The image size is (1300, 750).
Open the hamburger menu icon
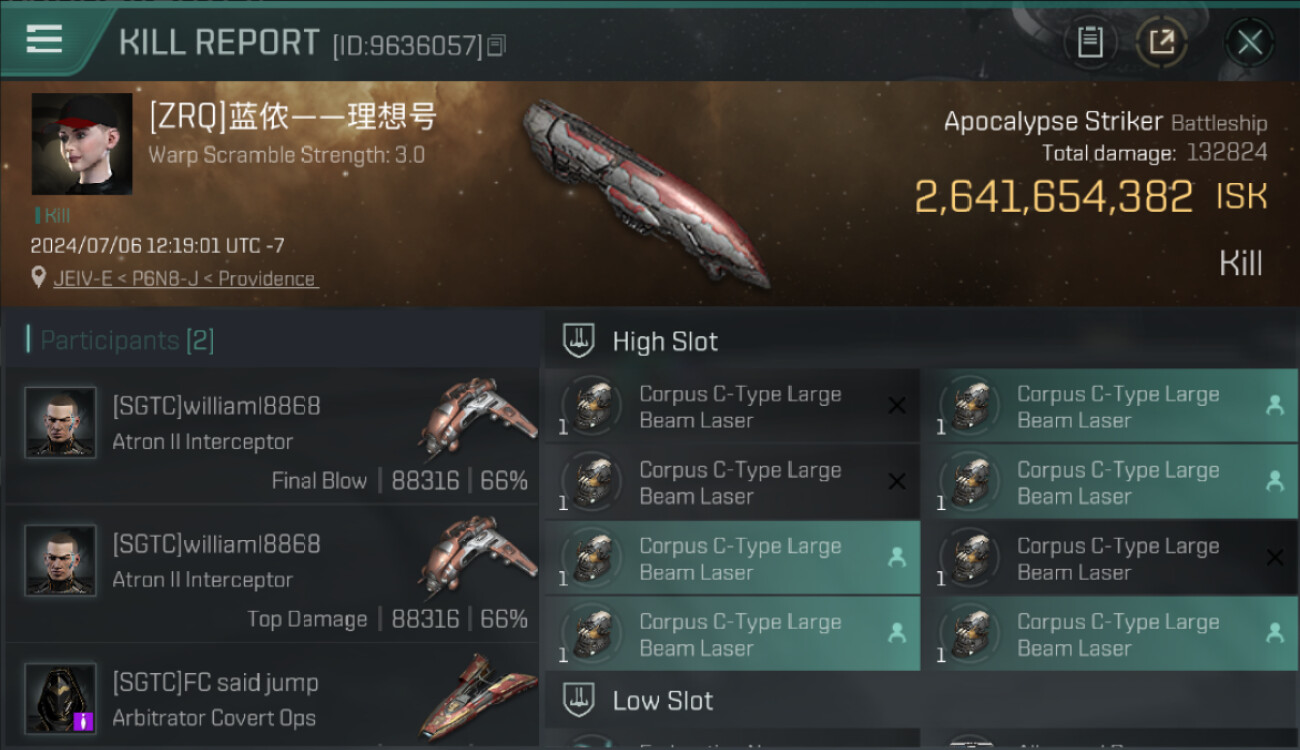44,40
